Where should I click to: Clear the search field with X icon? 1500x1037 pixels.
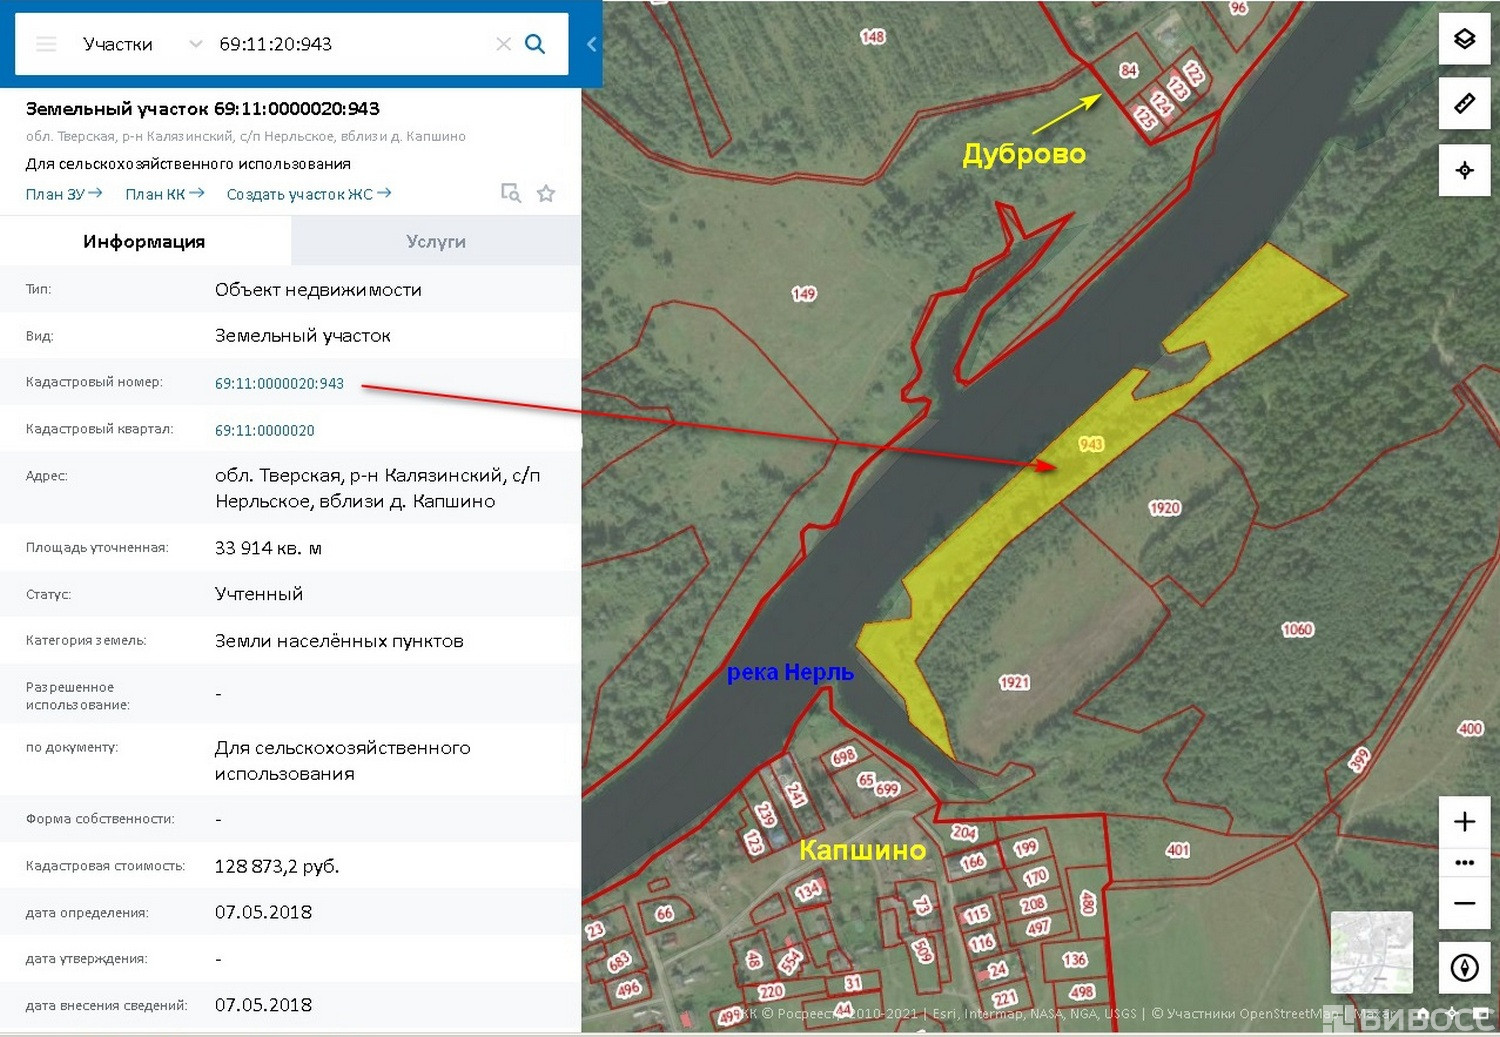coord(504,44)
